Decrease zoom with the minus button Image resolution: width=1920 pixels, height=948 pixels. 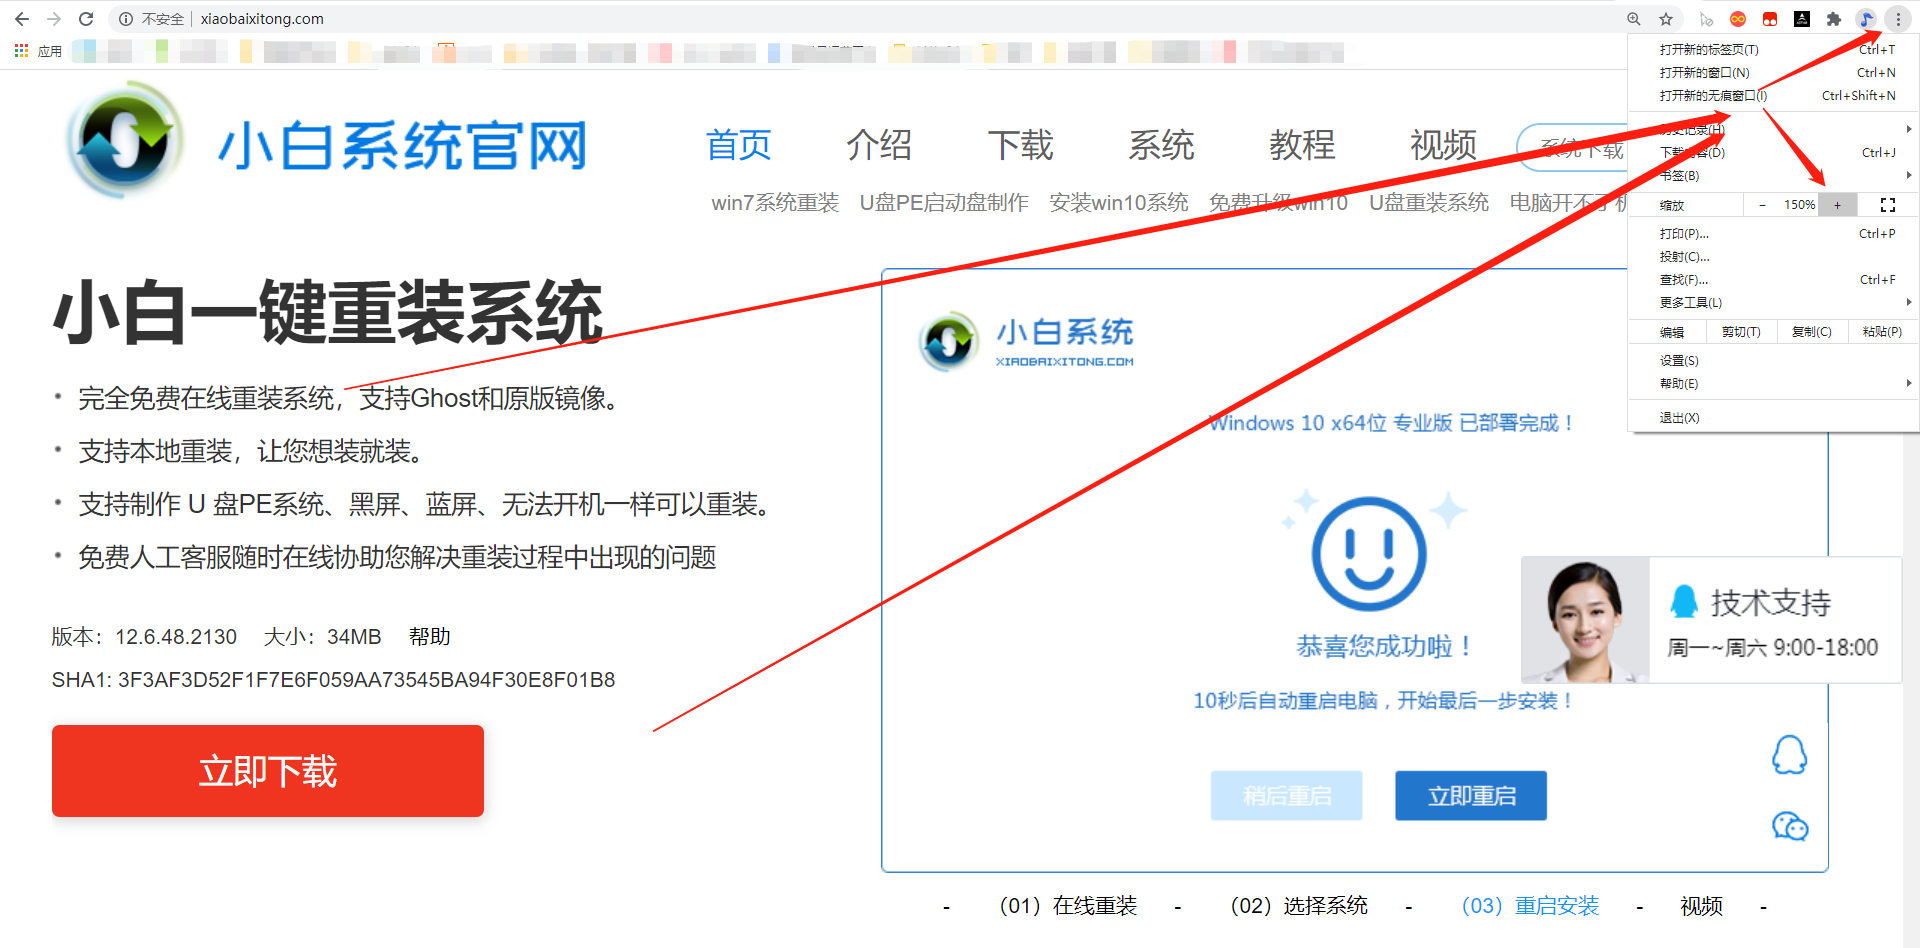pyautogui.click(x=1762, y=205)
